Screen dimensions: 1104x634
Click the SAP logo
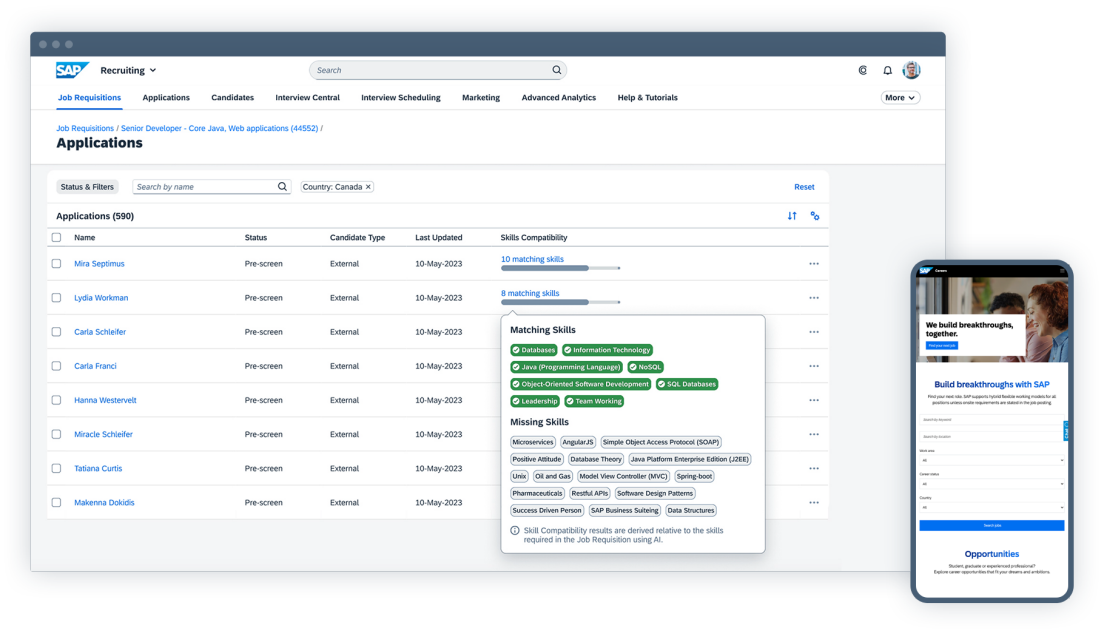pos(72,70)
